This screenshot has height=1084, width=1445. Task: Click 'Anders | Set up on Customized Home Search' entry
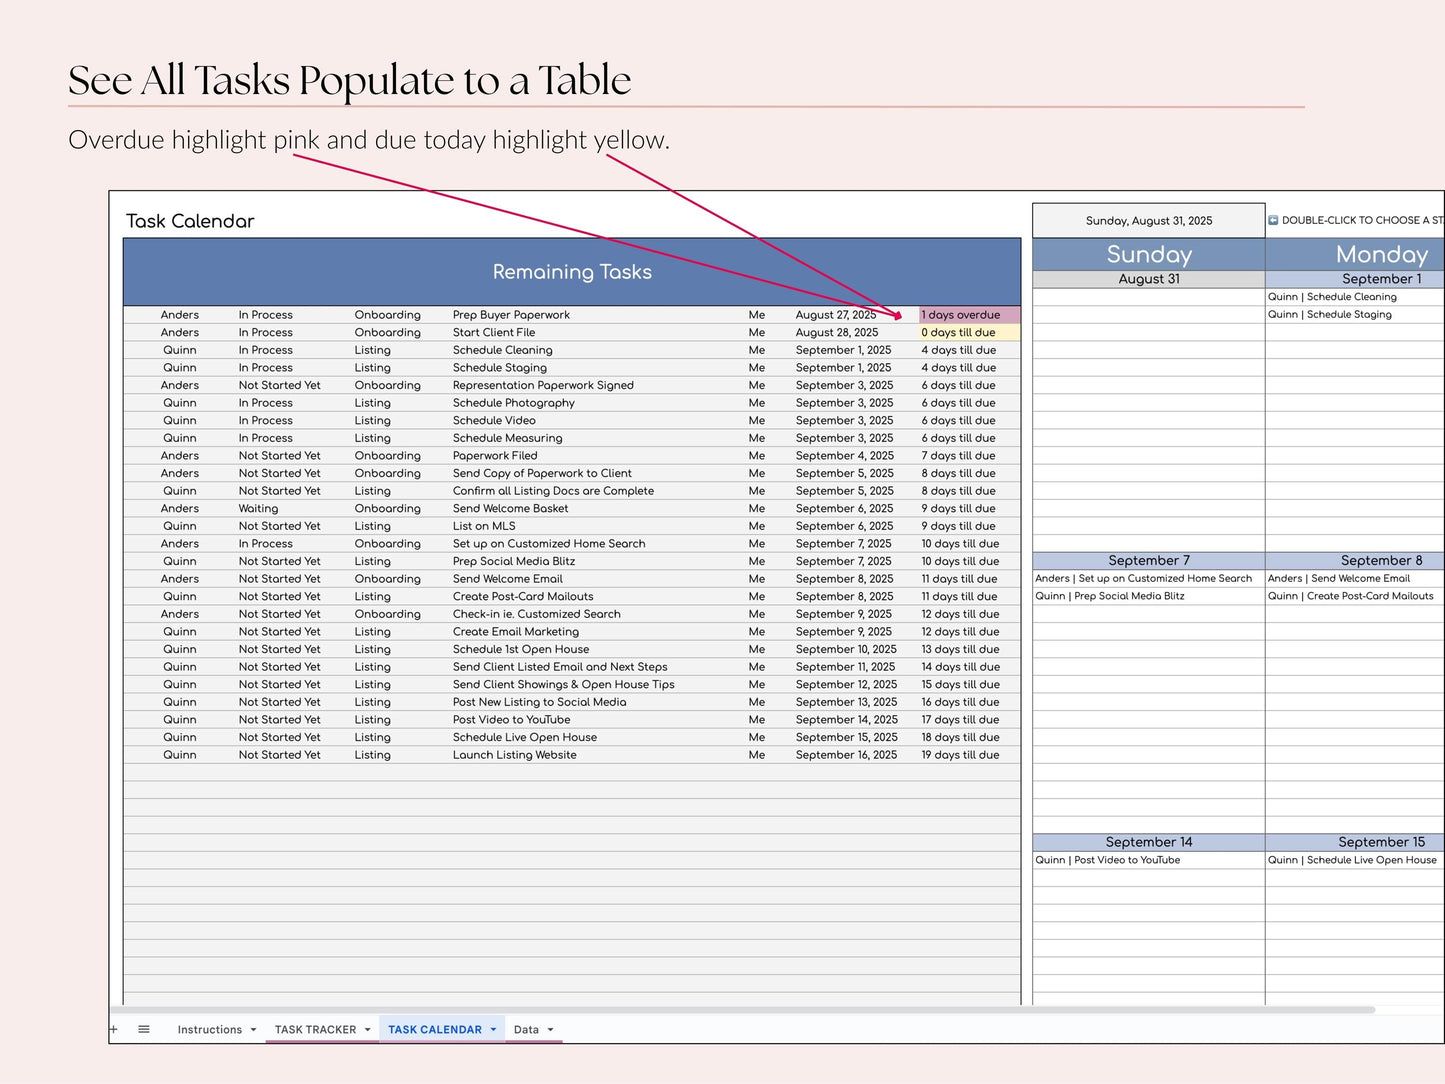click(1143, 579)
